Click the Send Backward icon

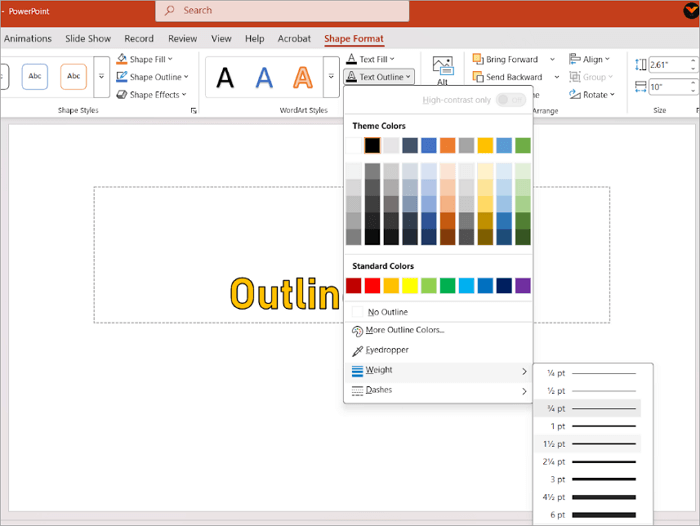[x=478, y=77]
